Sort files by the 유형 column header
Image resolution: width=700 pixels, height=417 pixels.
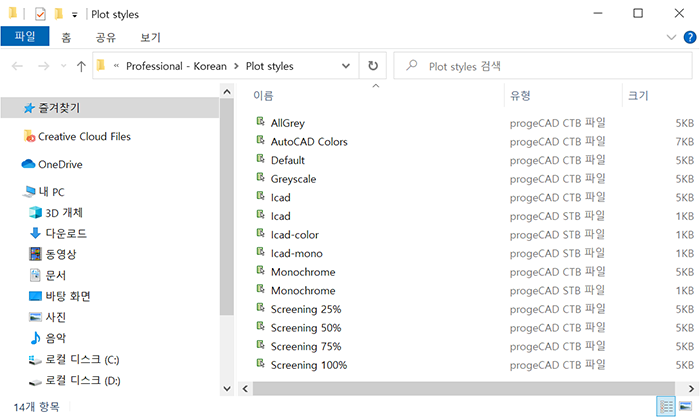coord(520,96)
